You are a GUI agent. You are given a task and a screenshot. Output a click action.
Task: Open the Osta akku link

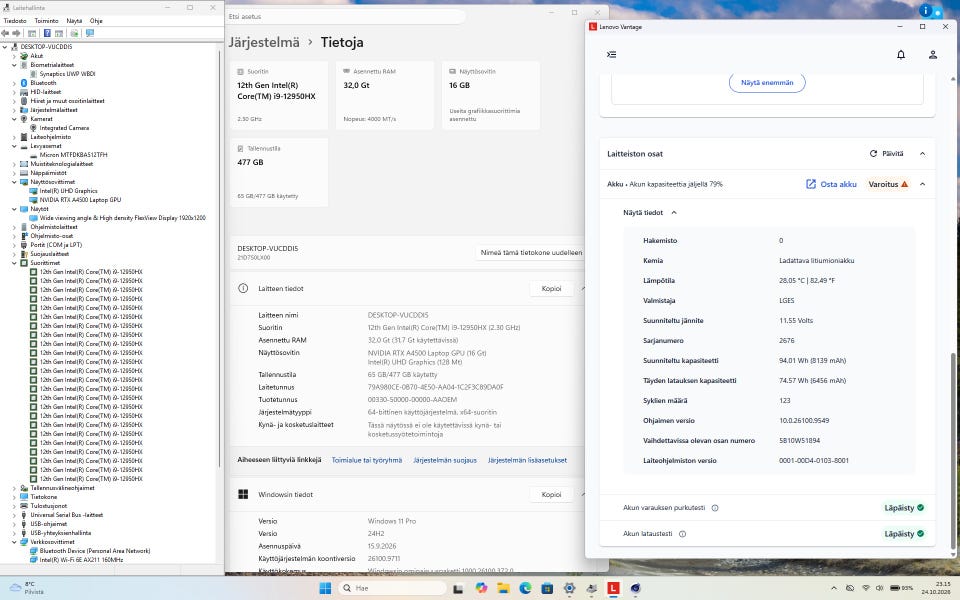[x=831, y=184]
